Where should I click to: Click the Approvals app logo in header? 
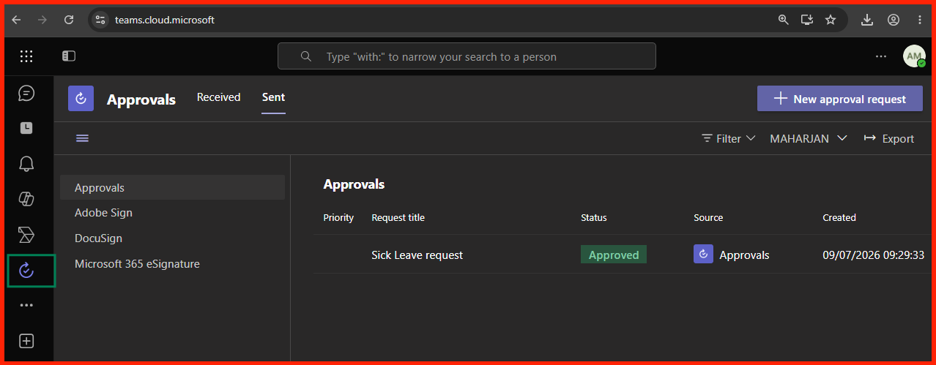81,99
